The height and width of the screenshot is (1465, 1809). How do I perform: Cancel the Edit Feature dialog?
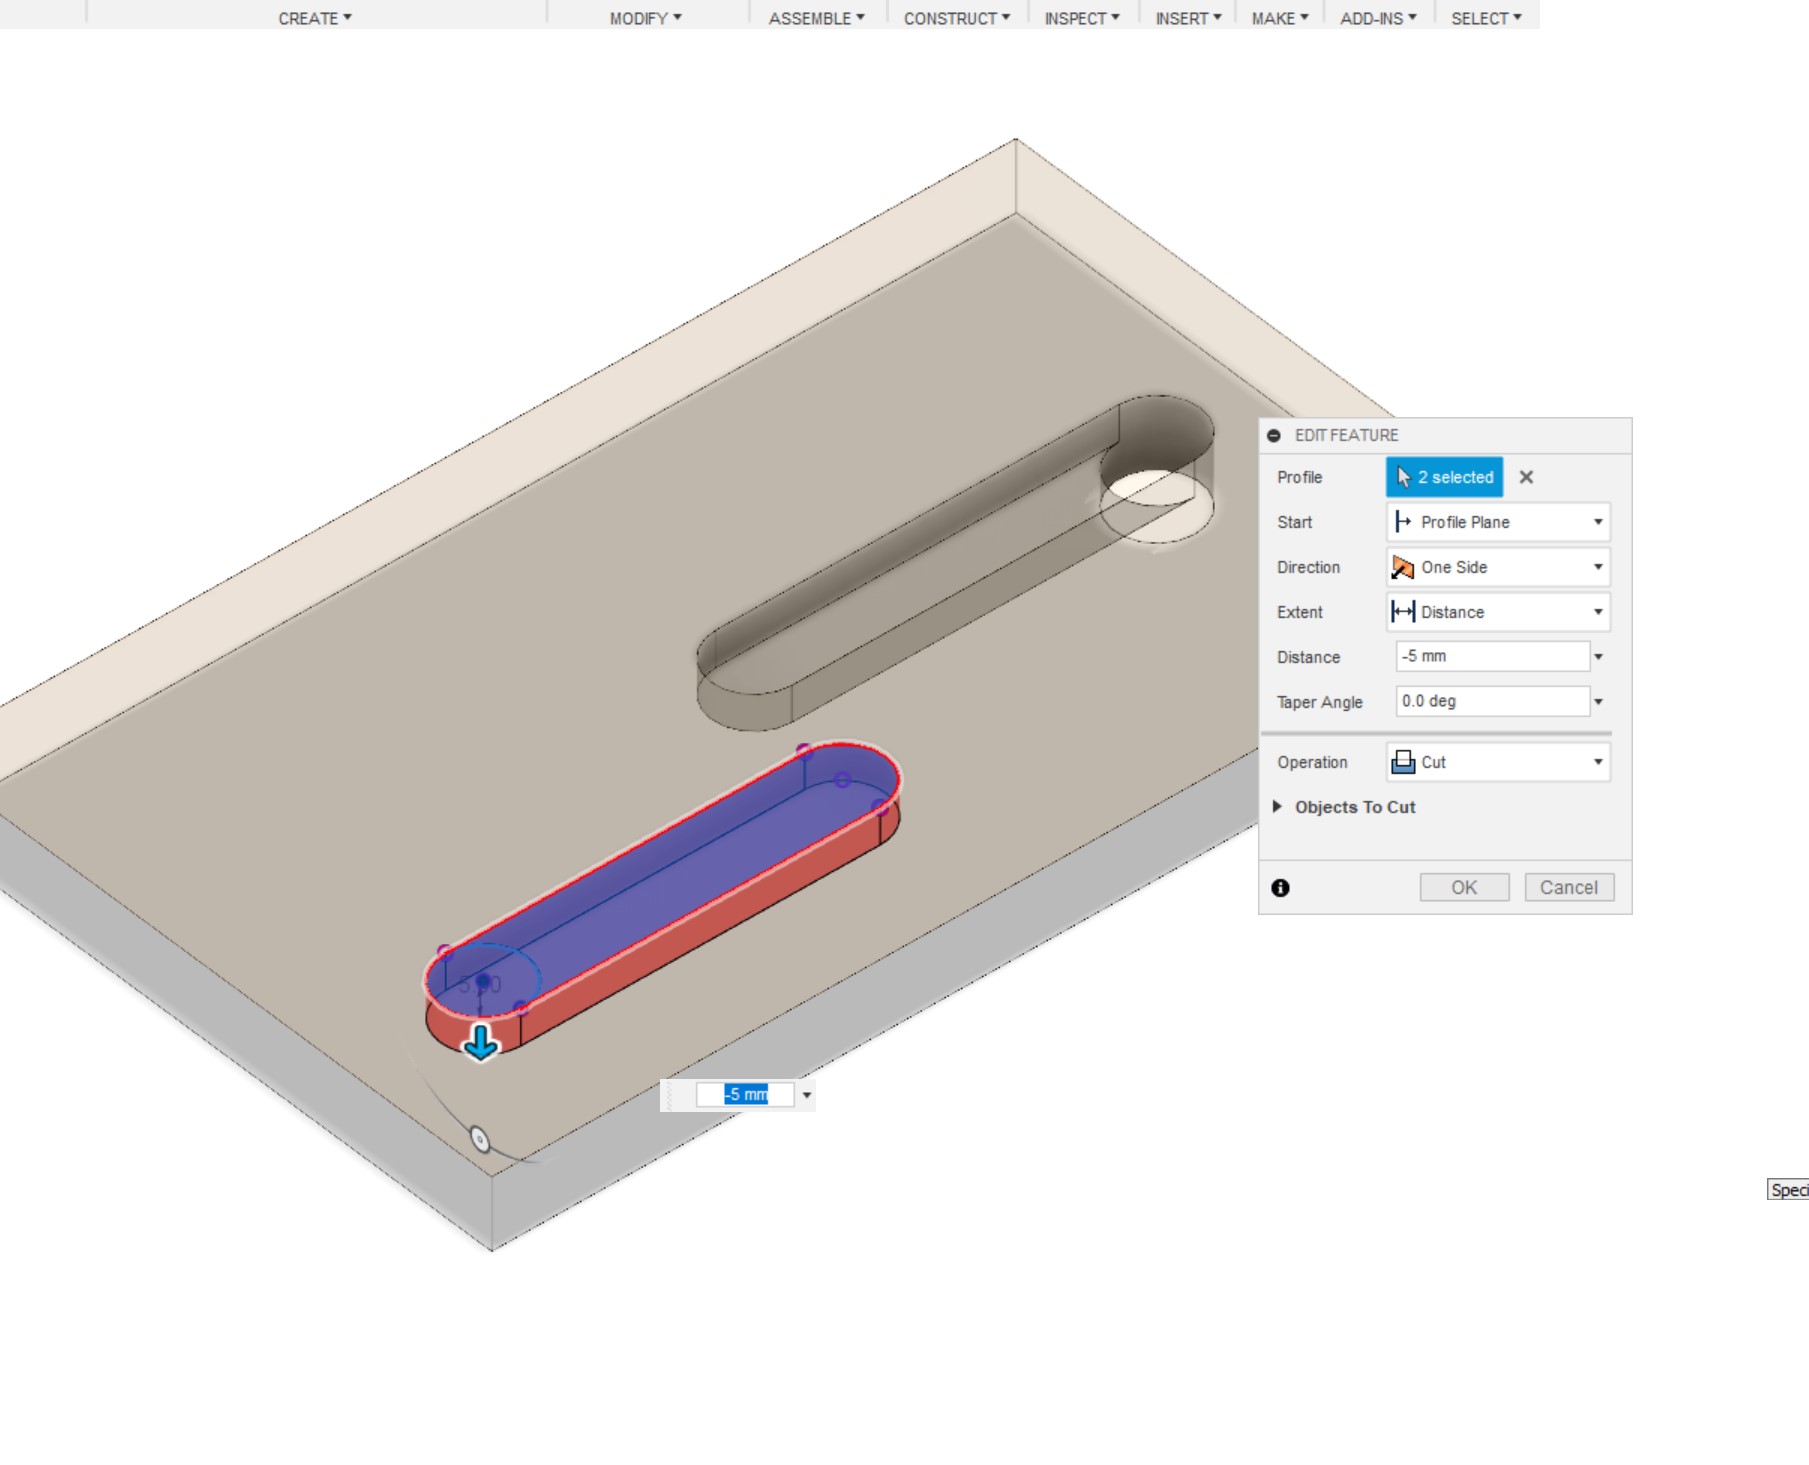(x=1568, y=888)
